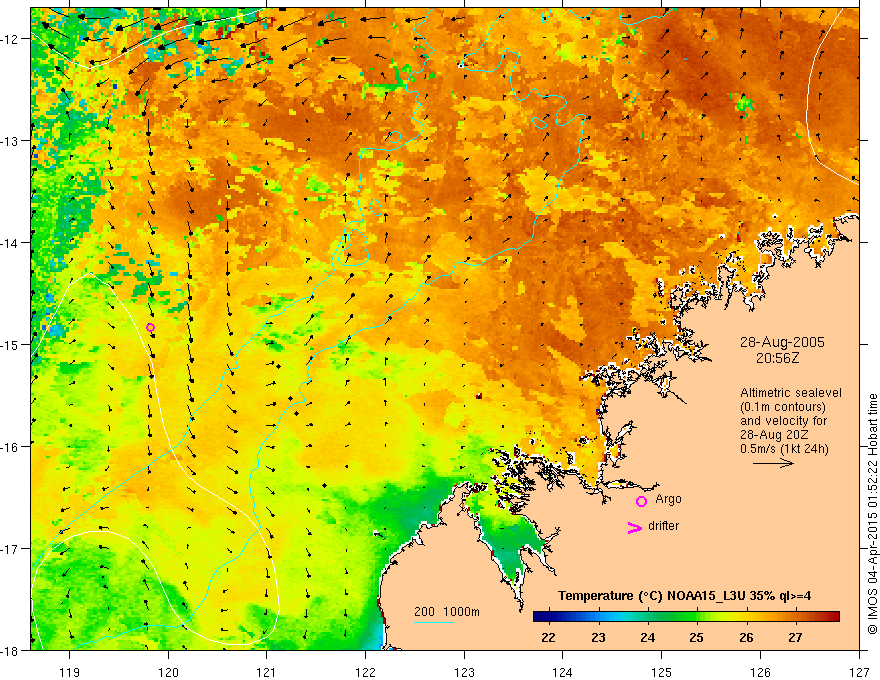Click the -12 latitude axis label

[x=11, y=39]
